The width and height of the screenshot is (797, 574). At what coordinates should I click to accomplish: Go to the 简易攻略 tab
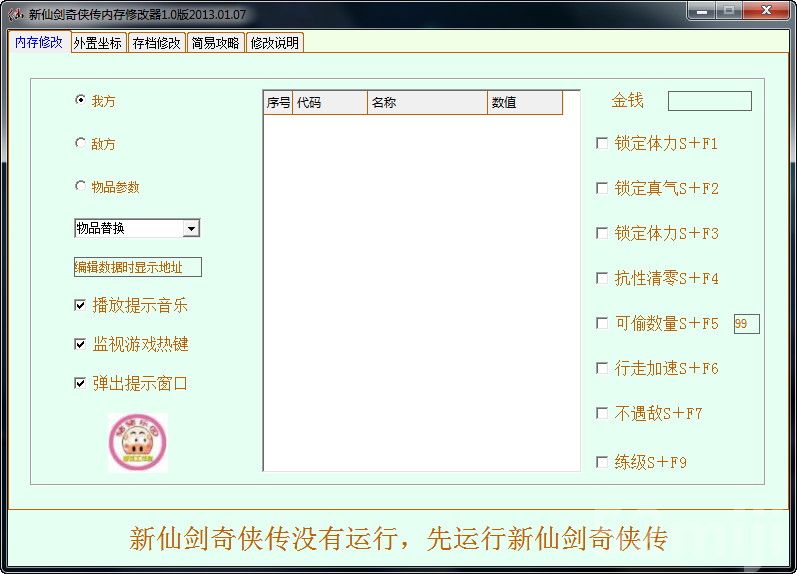click(215, 43)
